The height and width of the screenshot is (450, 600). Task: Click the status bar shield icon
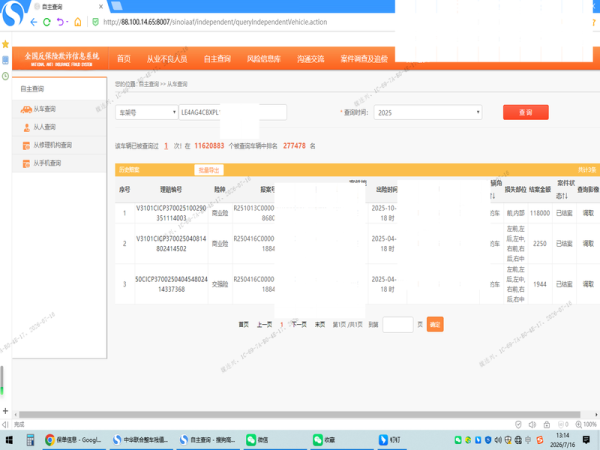click(518, 424)
